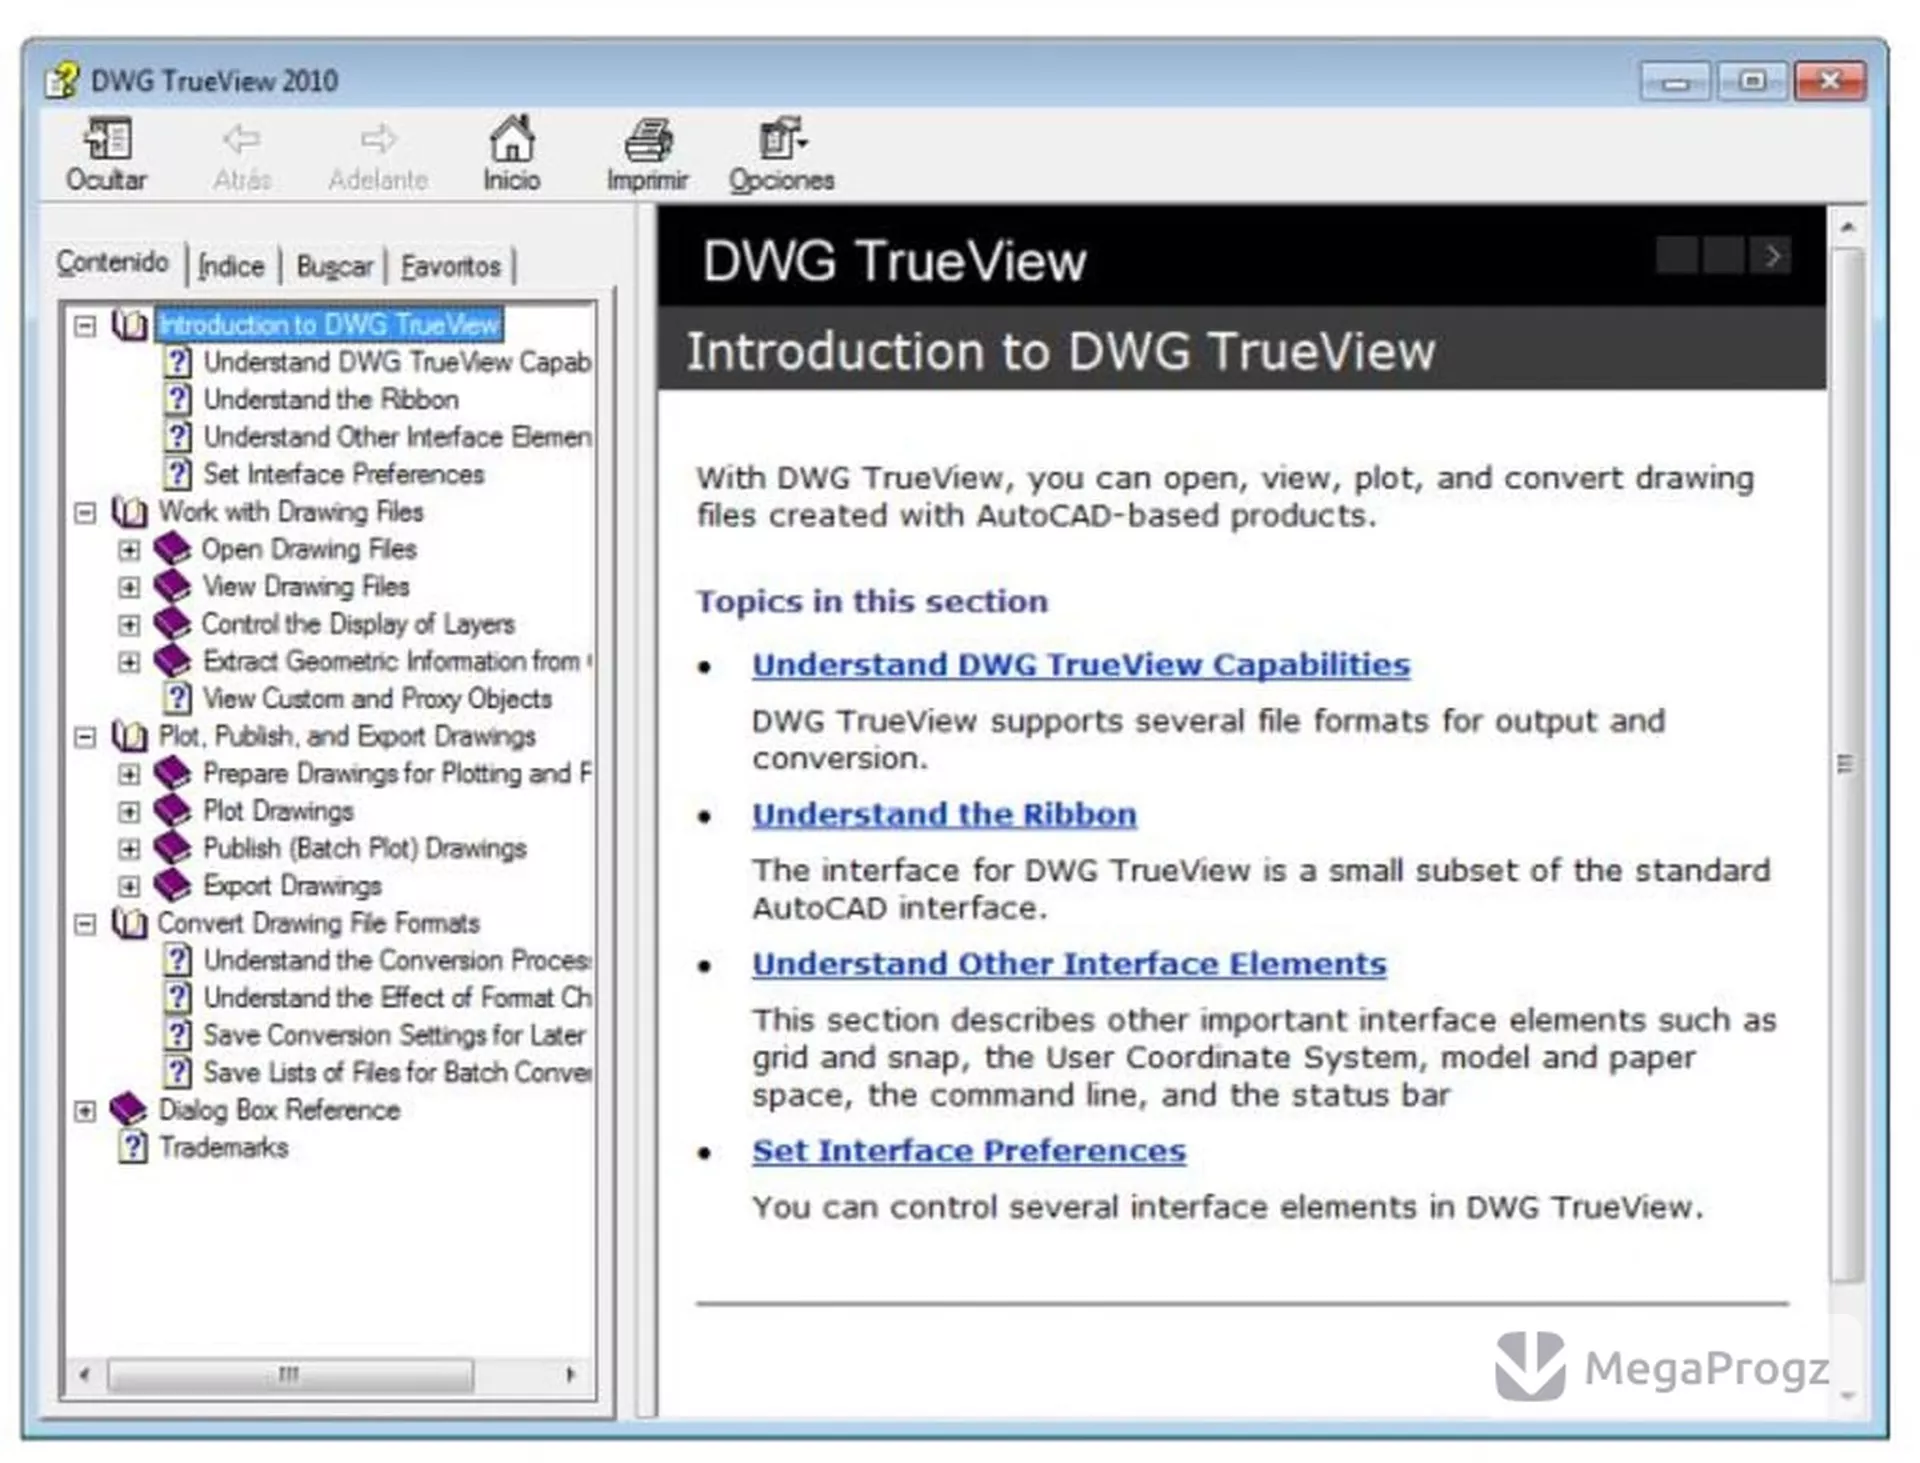Image resolution: width=1920 pixels, height=1463 pixels.
Task: Open the Opciones toolbar icon
Action: (782, 138)
